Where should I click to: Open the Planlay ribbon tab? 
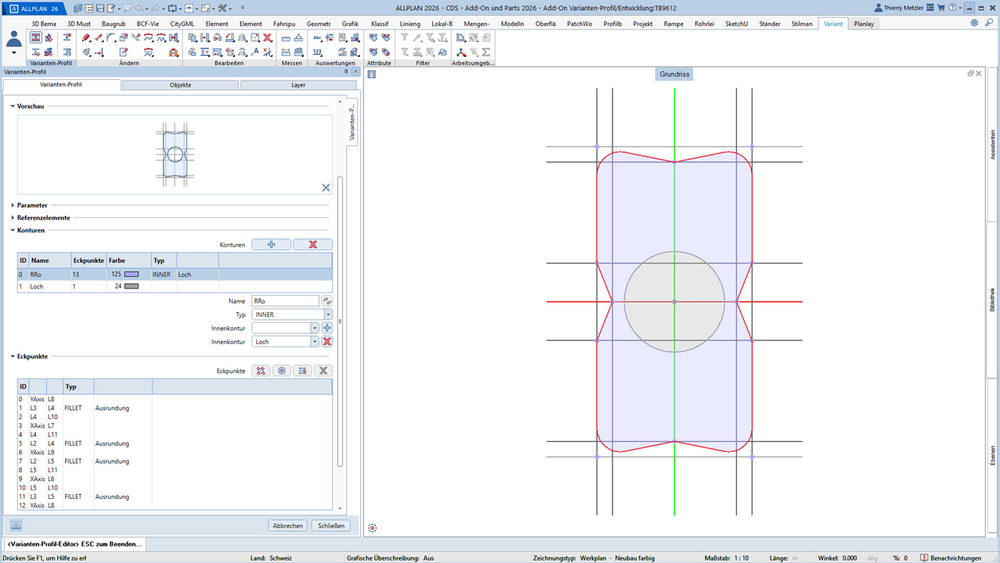864,24
